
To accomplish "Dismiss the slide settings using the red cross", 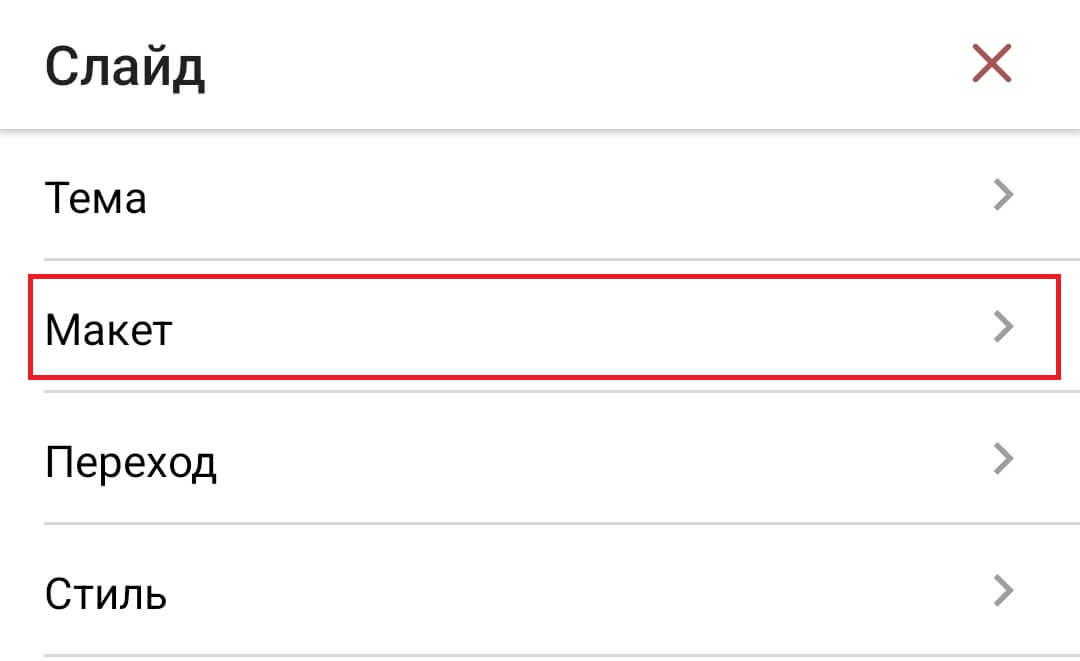I will (992, 65).
